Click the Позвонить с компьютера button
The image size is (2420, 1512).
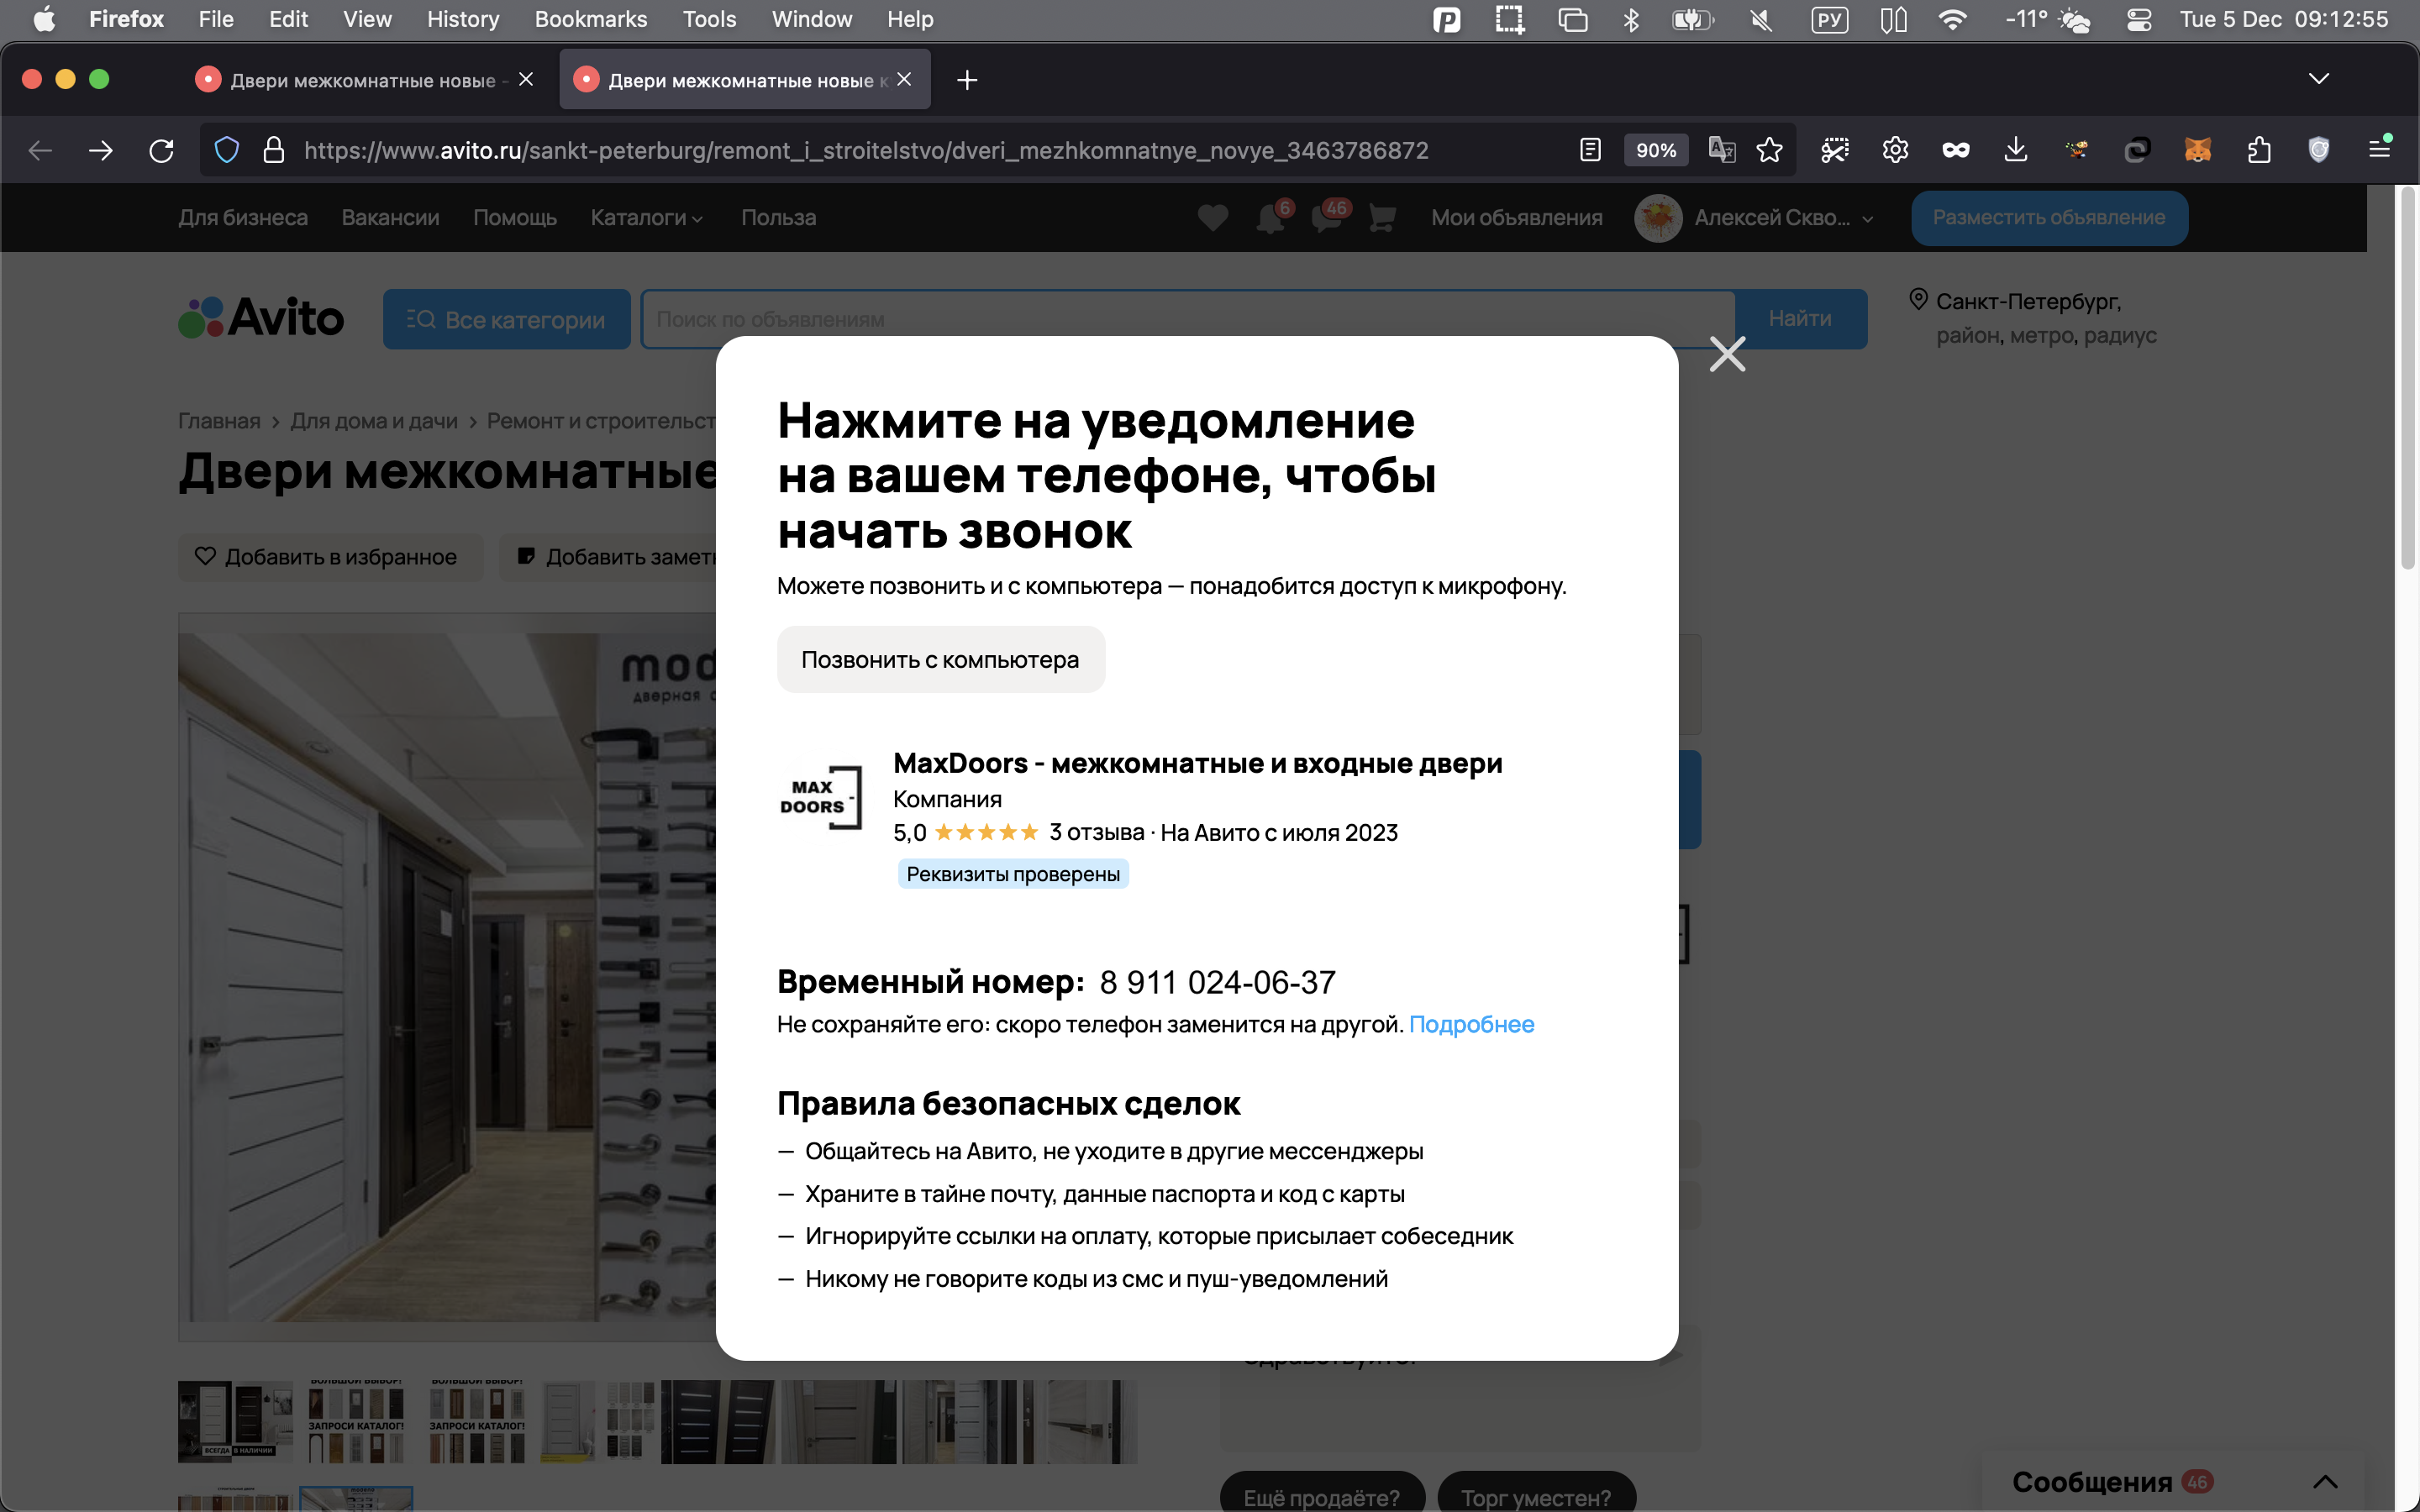[940, 660]
